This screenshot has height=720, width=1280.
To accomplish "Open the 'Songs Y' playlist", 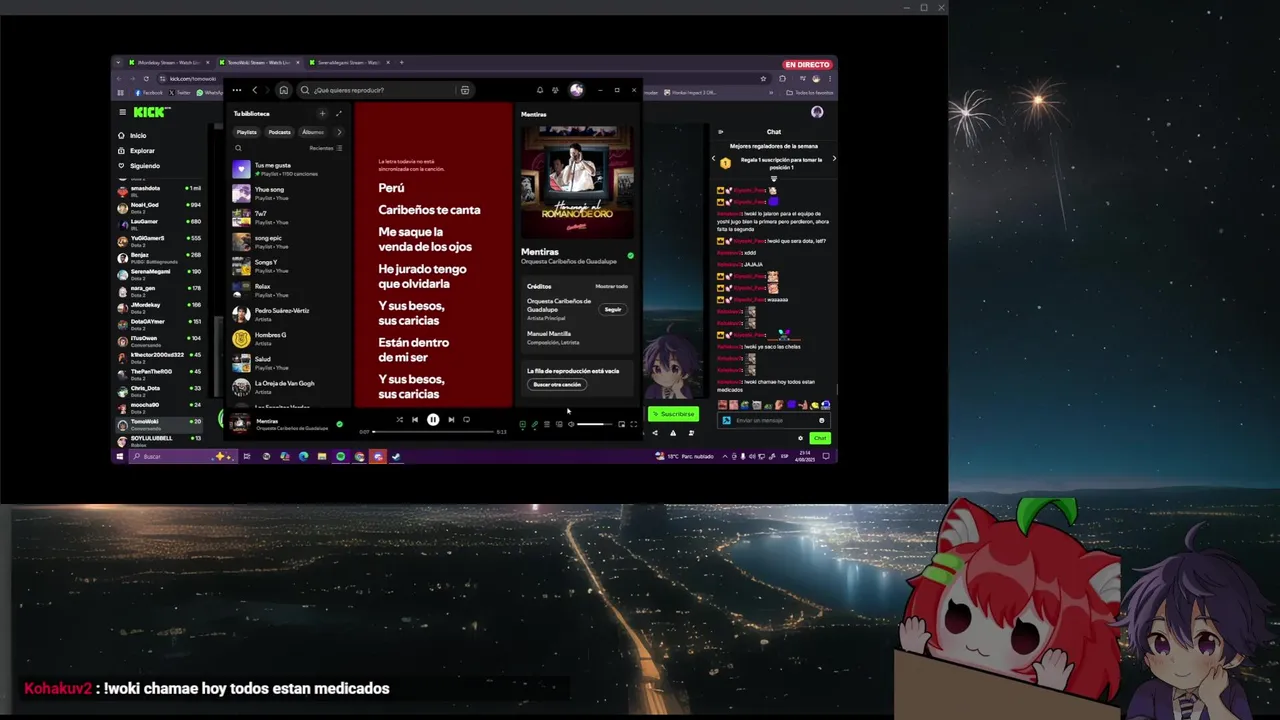I will [x=288, y=265].
